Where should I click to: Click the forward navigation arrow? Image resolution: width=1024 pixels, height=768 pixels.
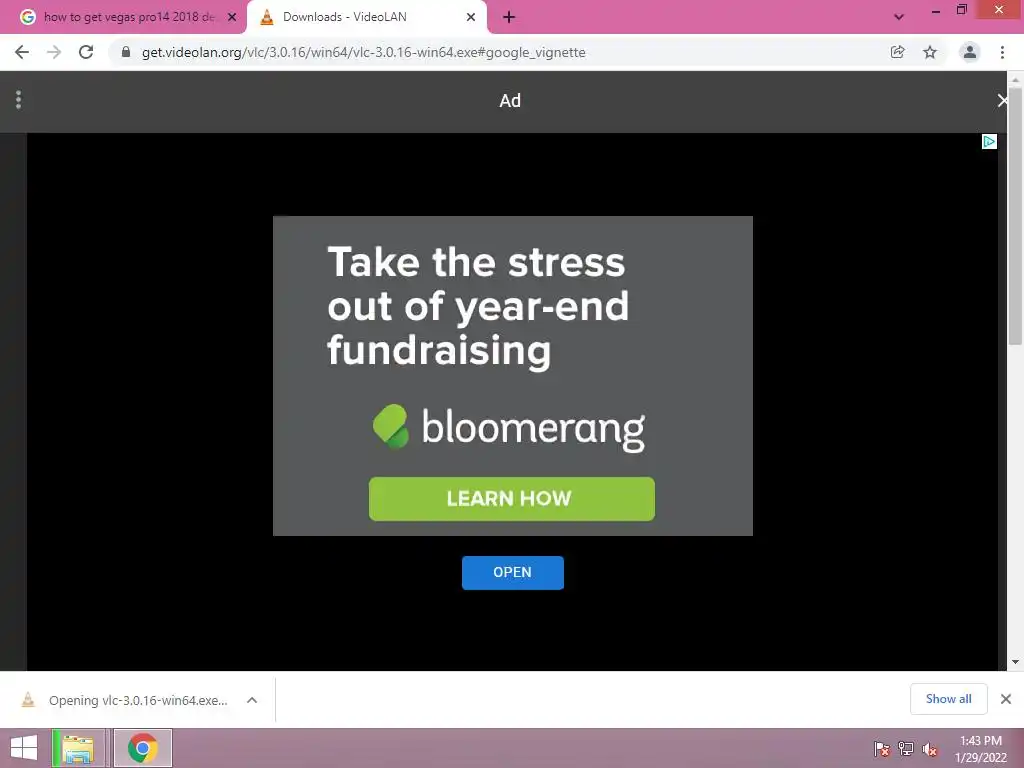pos(54,52)
